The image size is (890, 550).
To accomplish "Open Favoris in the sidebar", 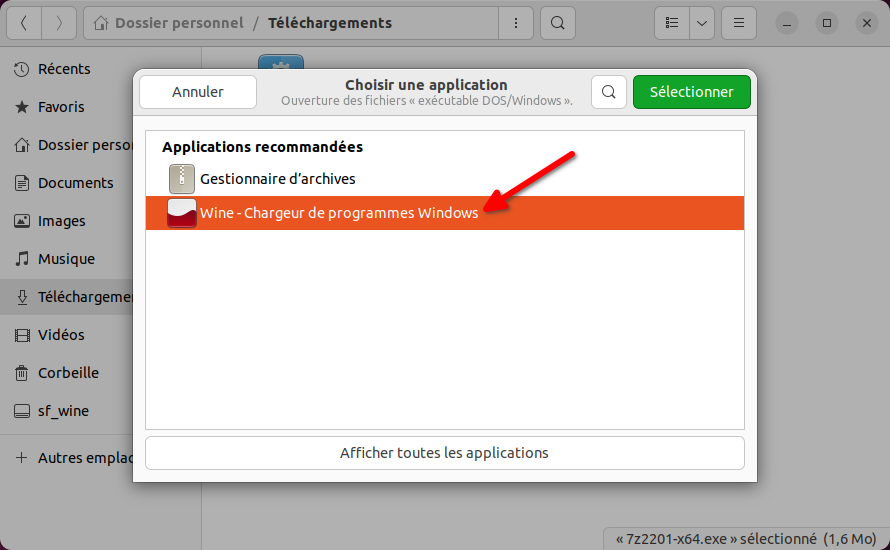I will (x=67, y=107).
